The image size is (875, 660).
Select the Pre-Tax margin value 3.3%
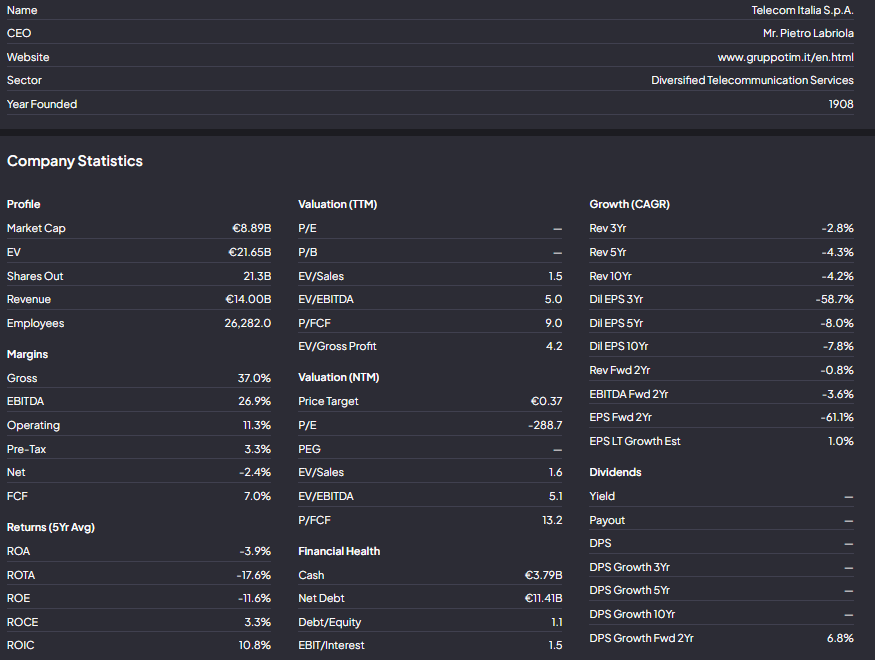(258, 449)
